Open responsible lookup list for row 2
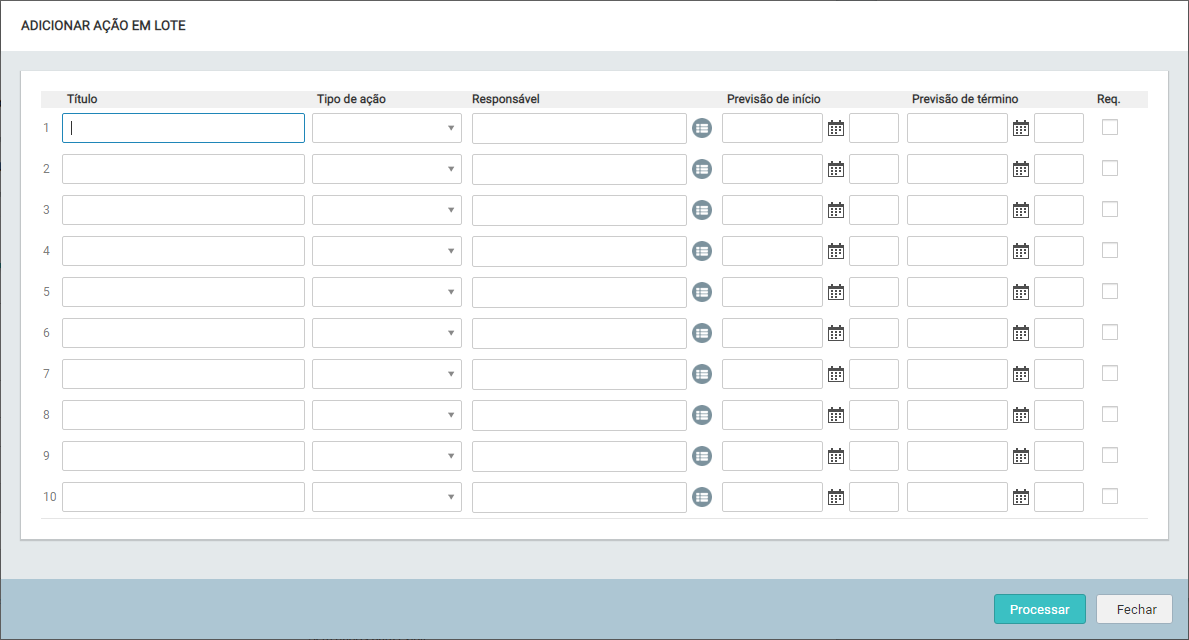The image size is (1189, 640). tap(702, 170)
